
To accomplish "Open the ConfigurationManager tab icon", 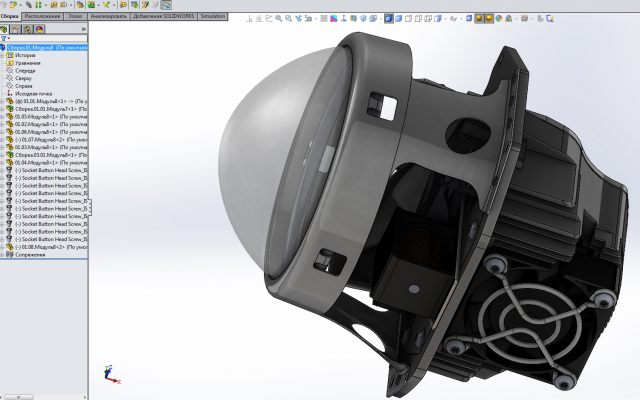I will point(27,29).
